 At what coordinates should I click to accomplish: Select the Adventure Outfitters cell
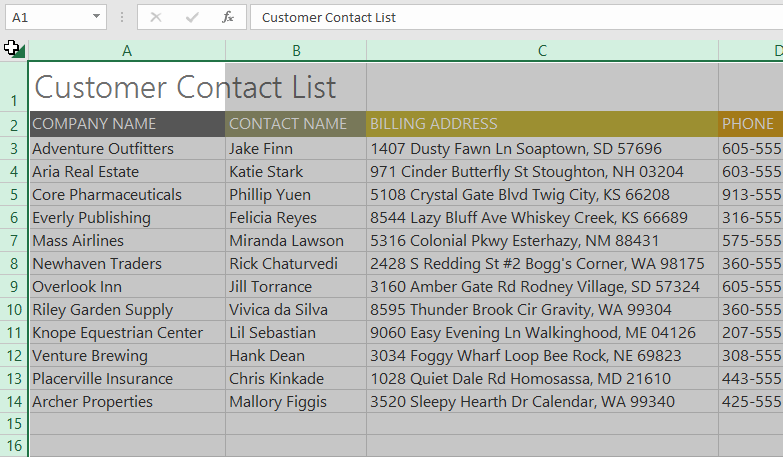(127, 149)
